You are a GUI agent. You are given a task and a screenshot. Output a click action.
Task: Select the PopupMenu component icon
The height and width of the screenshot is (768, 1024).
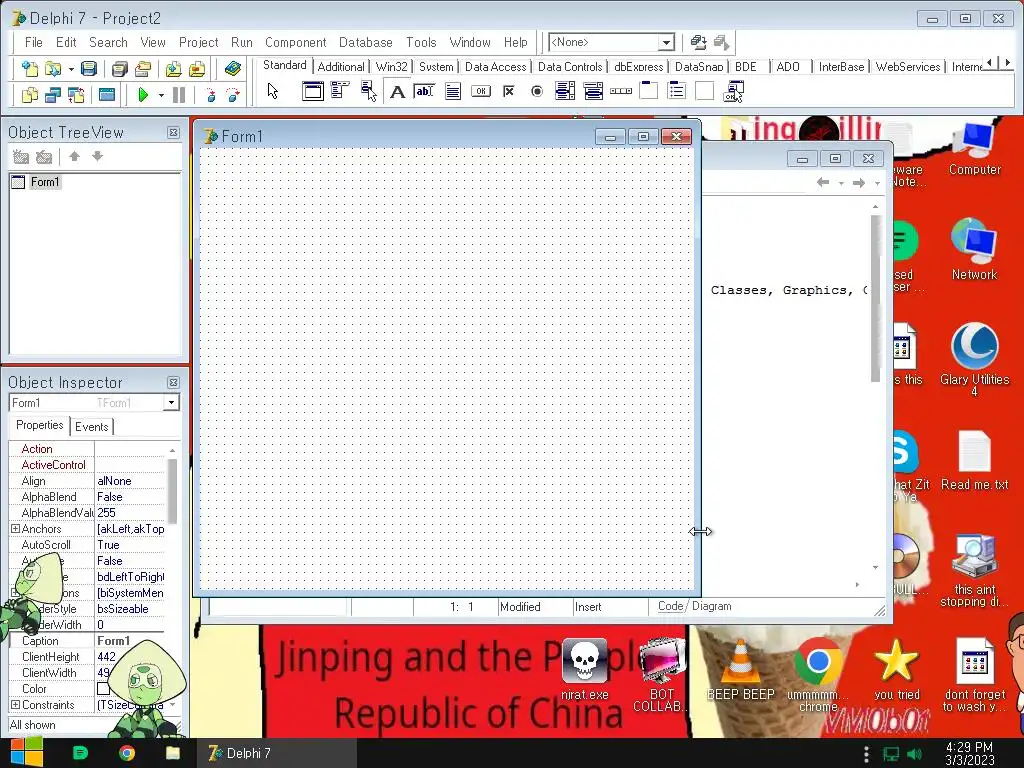point(368,91)
